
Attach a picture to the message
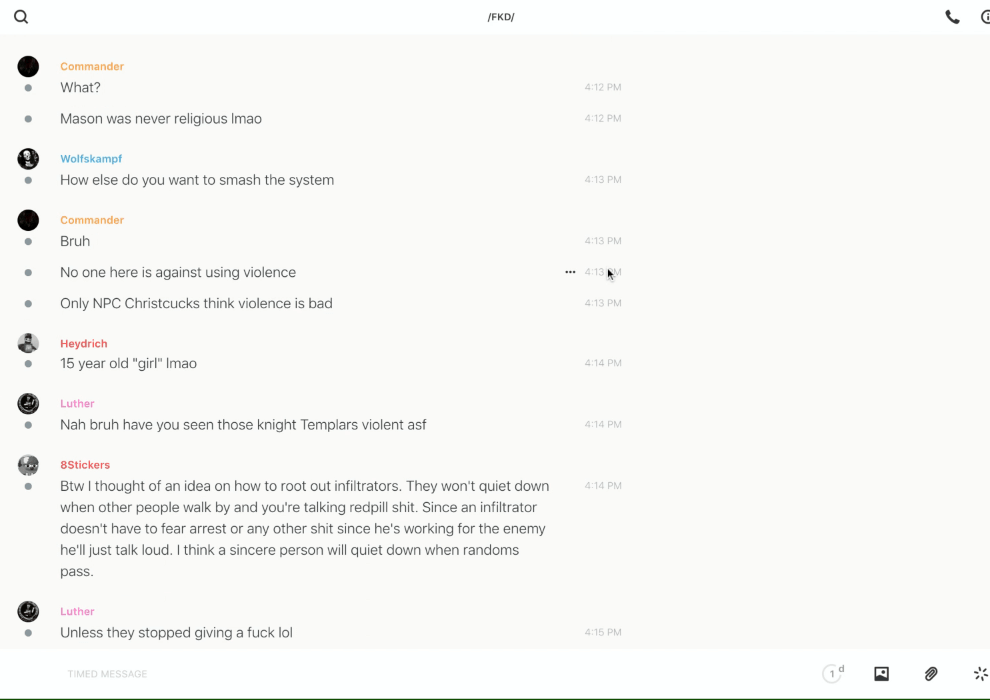(881, 674)
